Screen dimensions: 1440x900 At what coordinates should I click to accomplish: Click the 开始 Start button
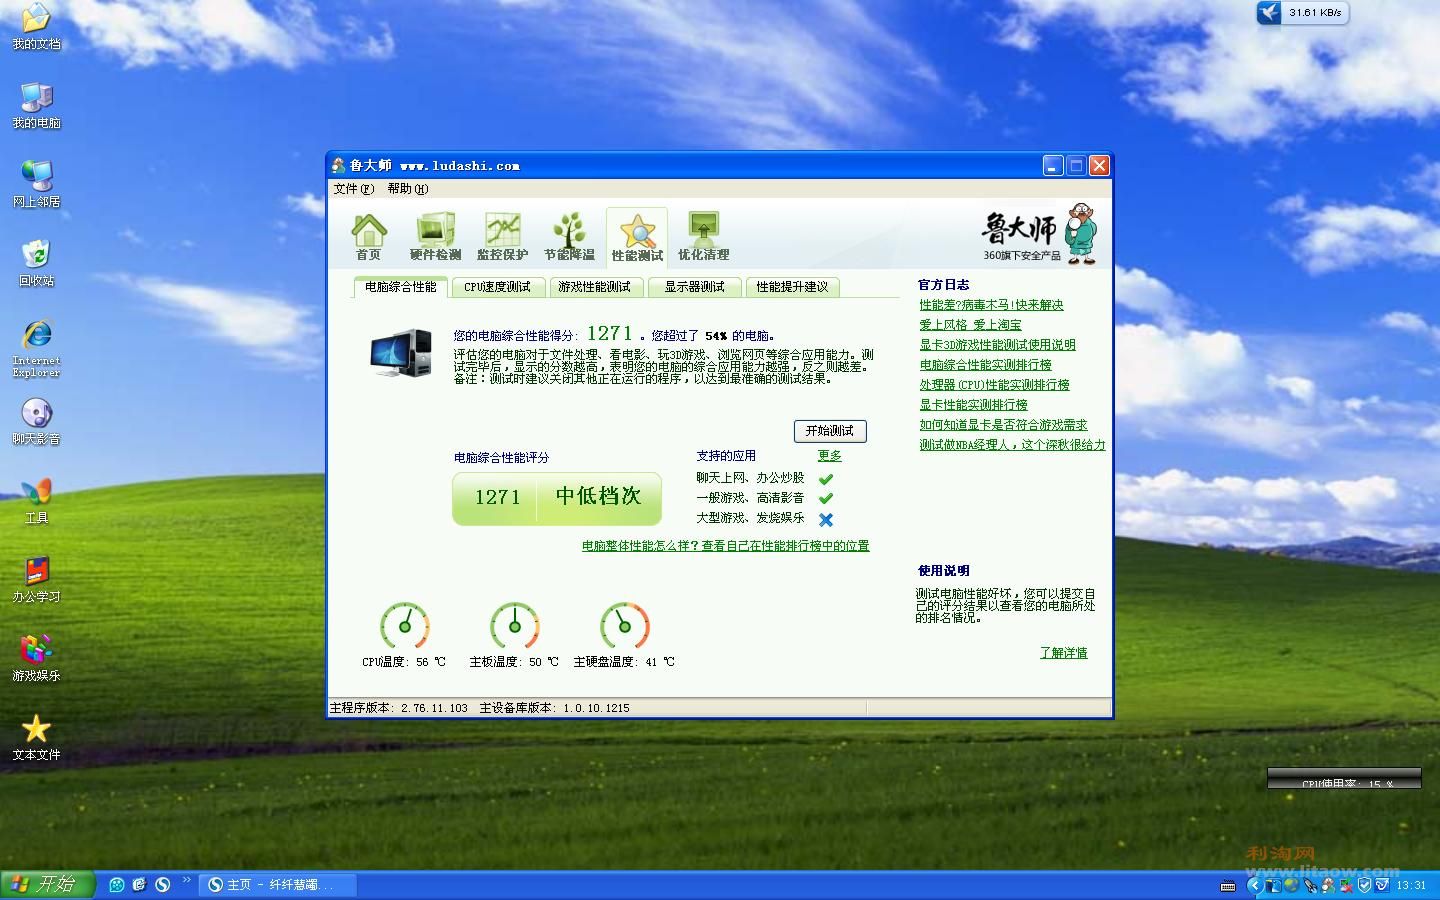point(47,885)
